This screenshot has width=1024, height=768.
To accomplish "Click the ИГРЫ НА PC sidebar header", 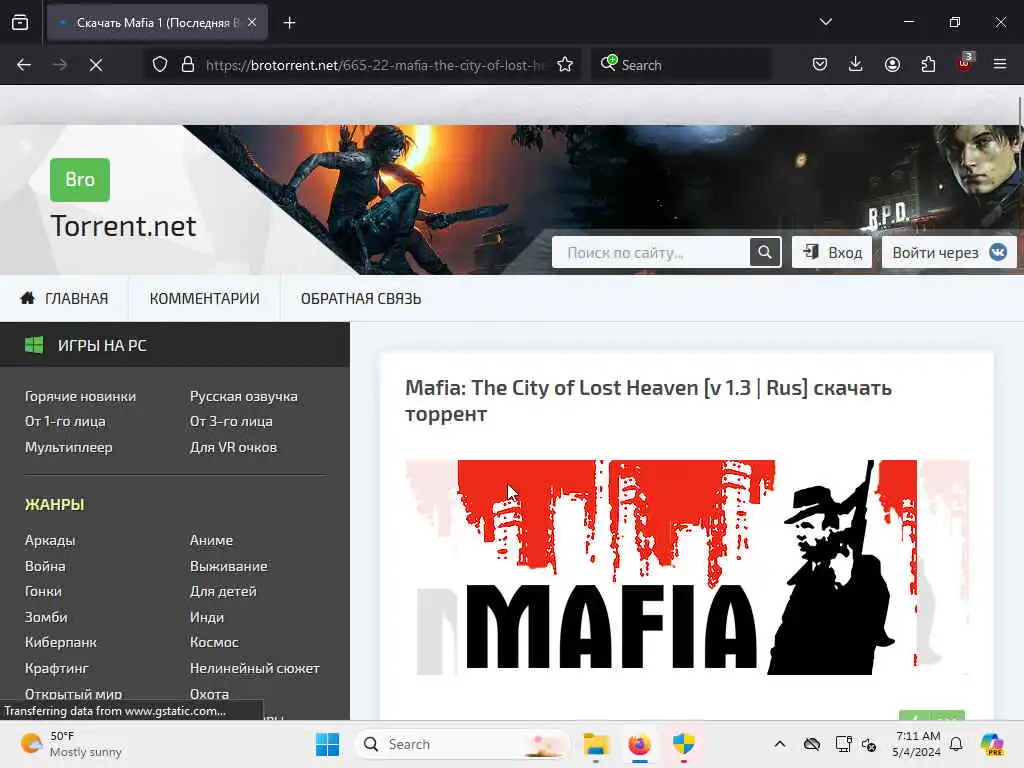I will pyautogui.click(x=174, y=345).
